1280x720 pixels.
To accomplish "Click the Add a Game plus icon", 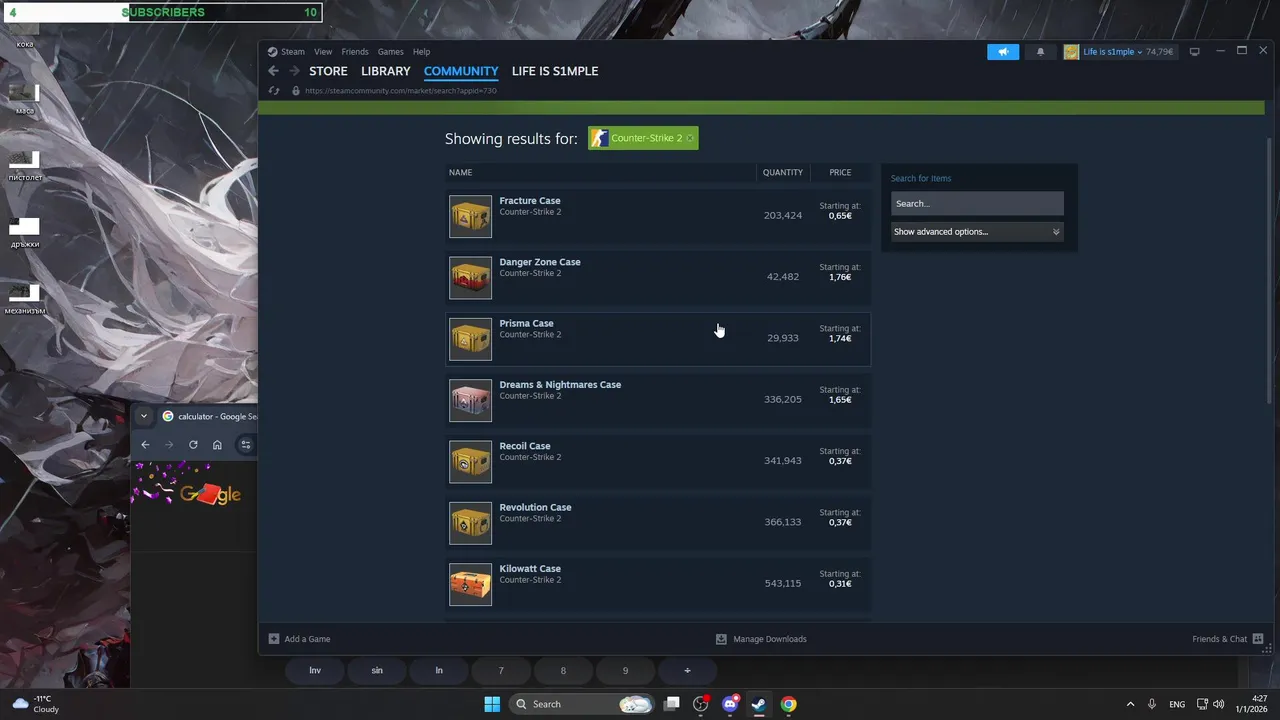I will pyautogui.click(x=274, y=639).
